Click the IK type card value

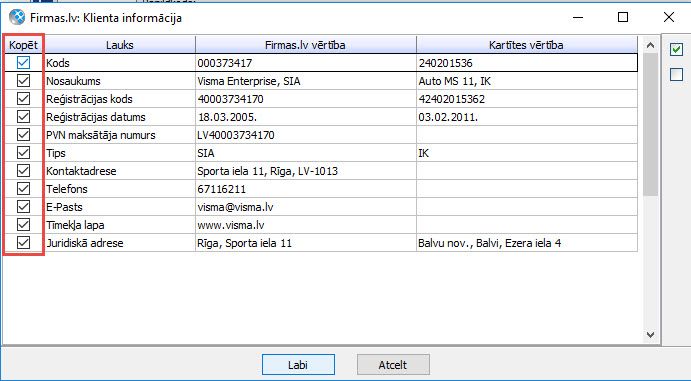[424, 153]
